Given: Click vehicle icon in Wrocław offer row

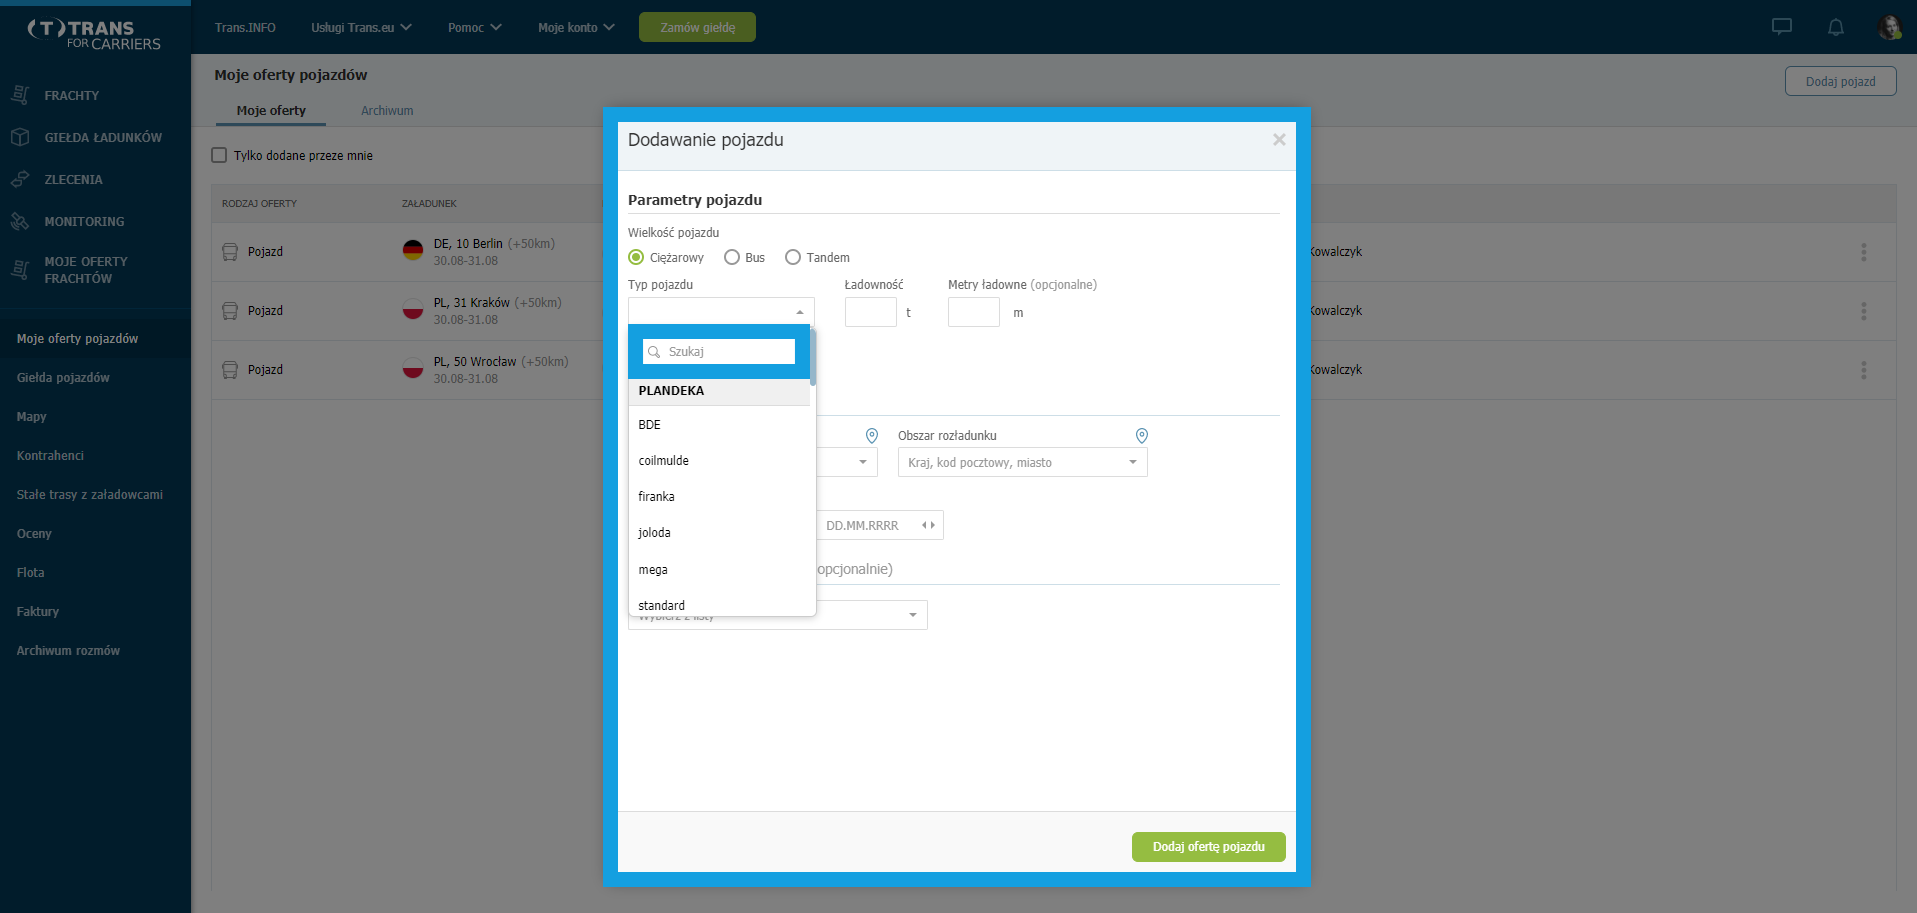Looking at the screenshot, I should 230,370.
